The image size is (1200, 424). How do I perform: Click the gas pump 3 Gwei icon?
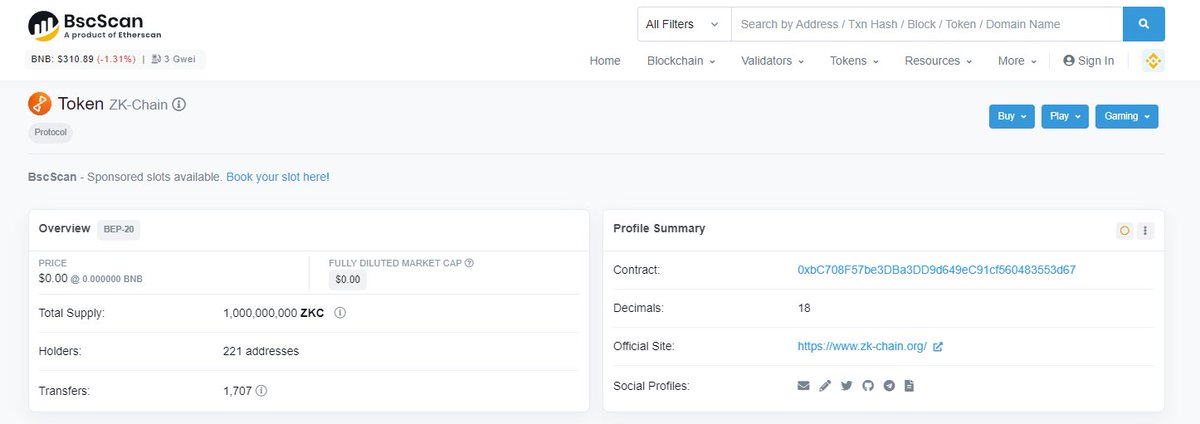(x=156, y=60)
